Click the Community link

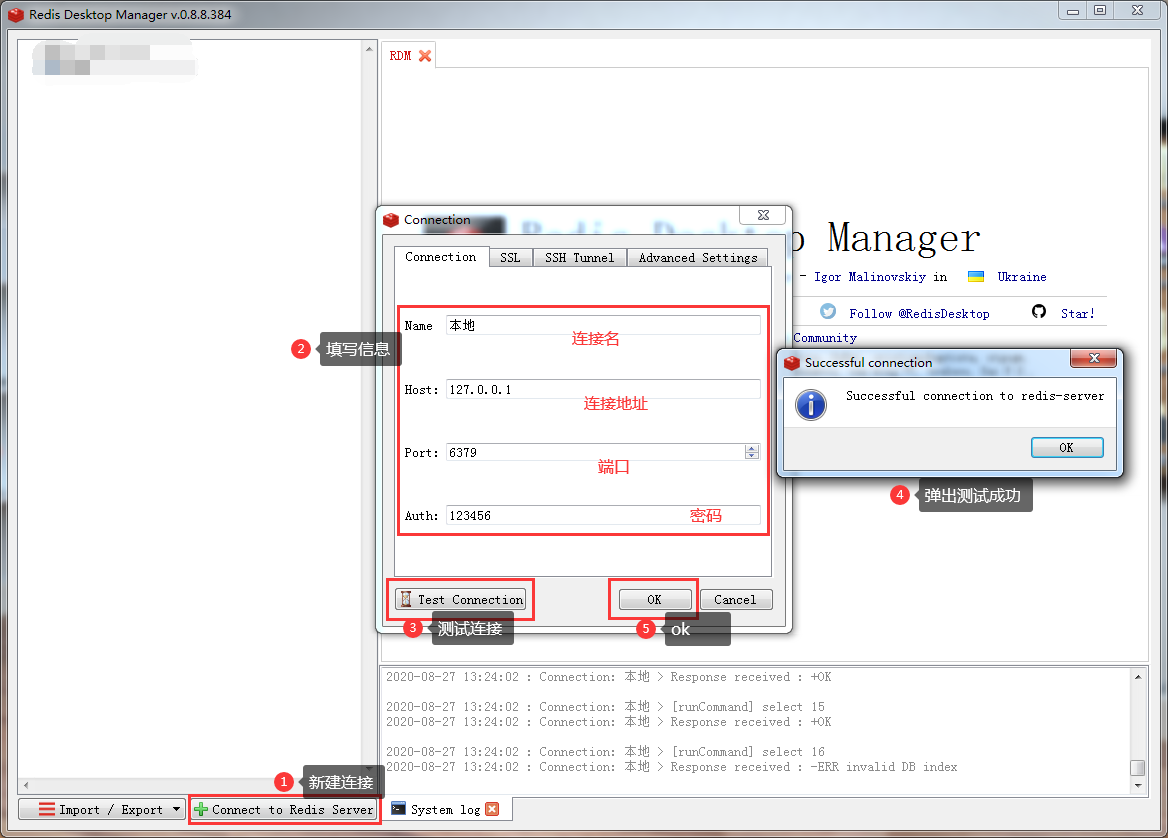pyautogui.click(x=825, y=338)
